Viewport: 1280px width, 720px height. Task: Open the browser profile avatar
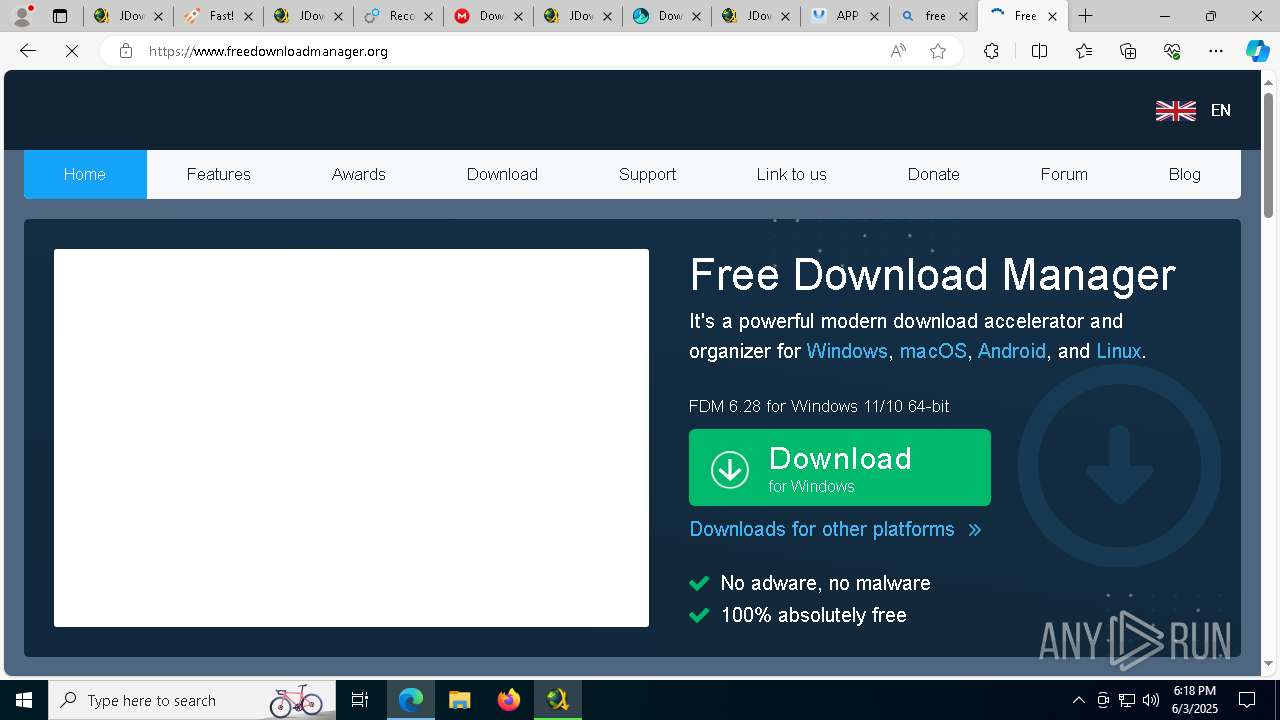click(x=22, y=16)
